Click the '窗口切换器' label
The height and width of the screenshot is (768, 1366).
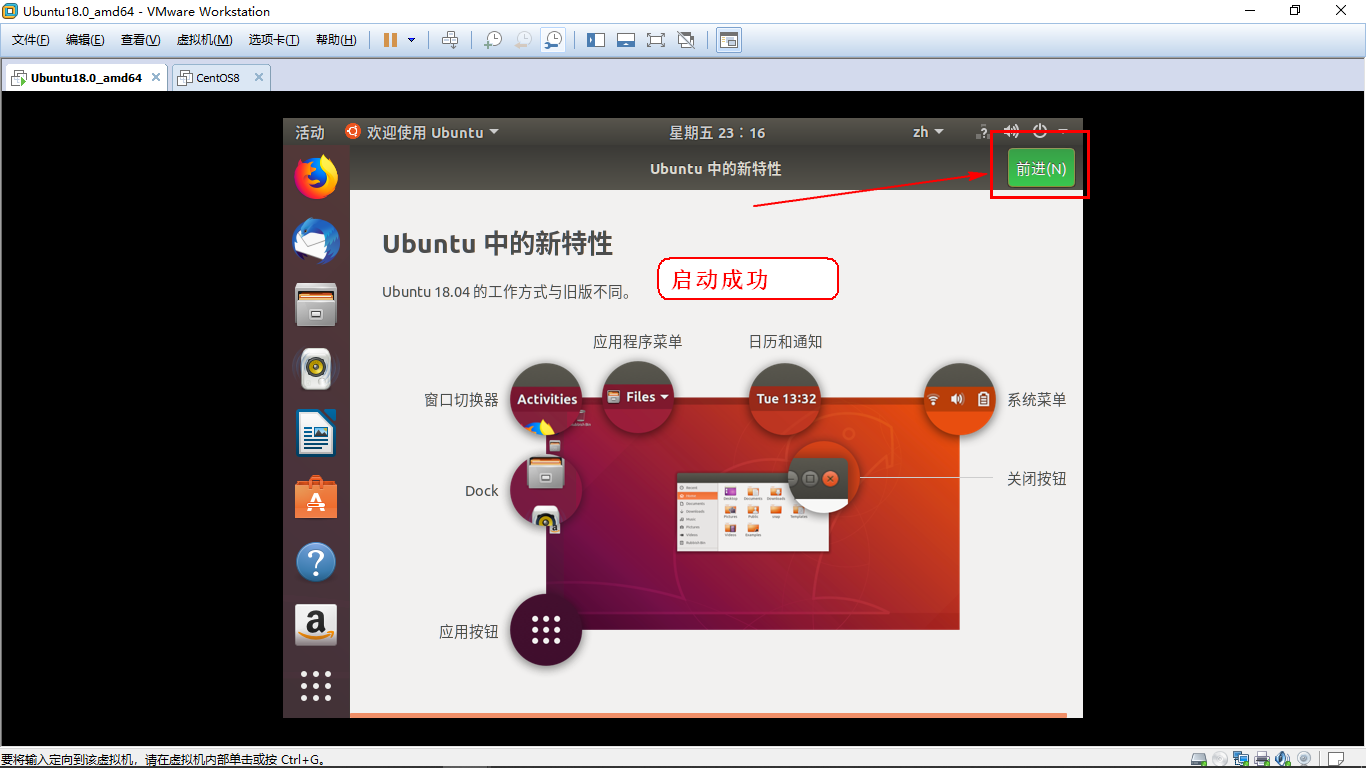(x=461, y=400)
